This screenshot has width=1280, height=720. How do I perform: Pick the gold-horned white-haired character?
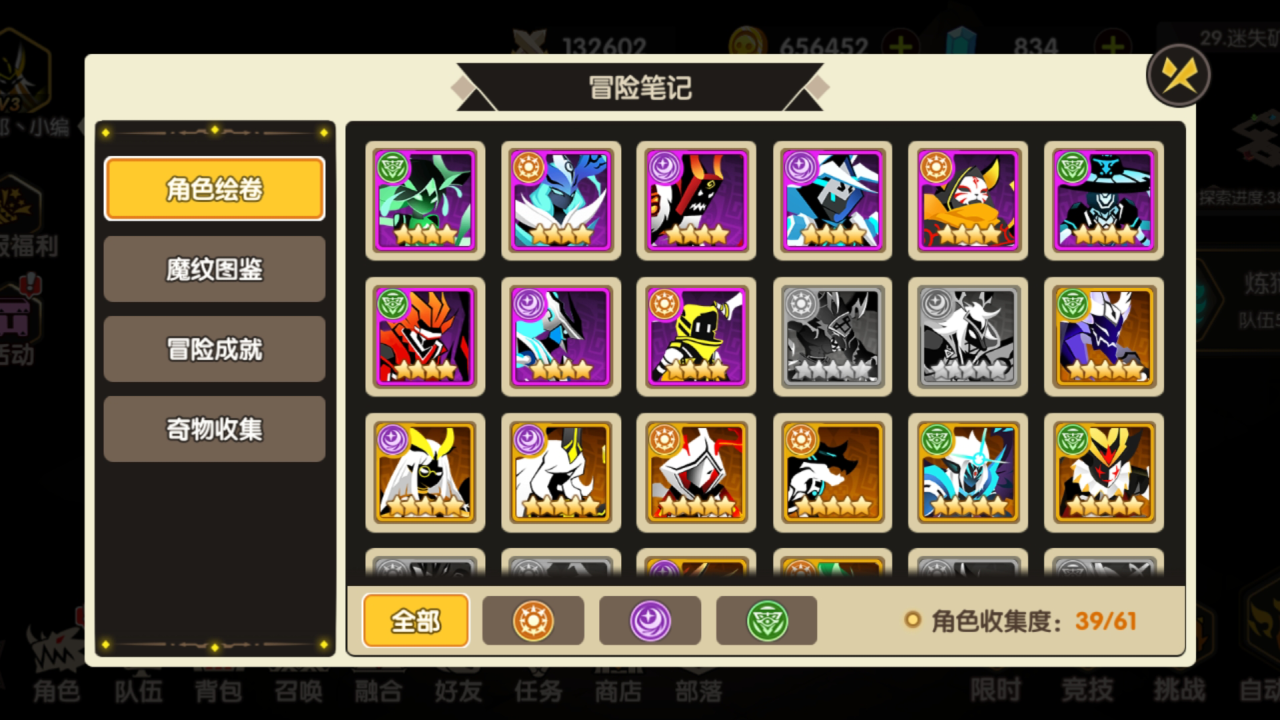click(x=425, y=472)
